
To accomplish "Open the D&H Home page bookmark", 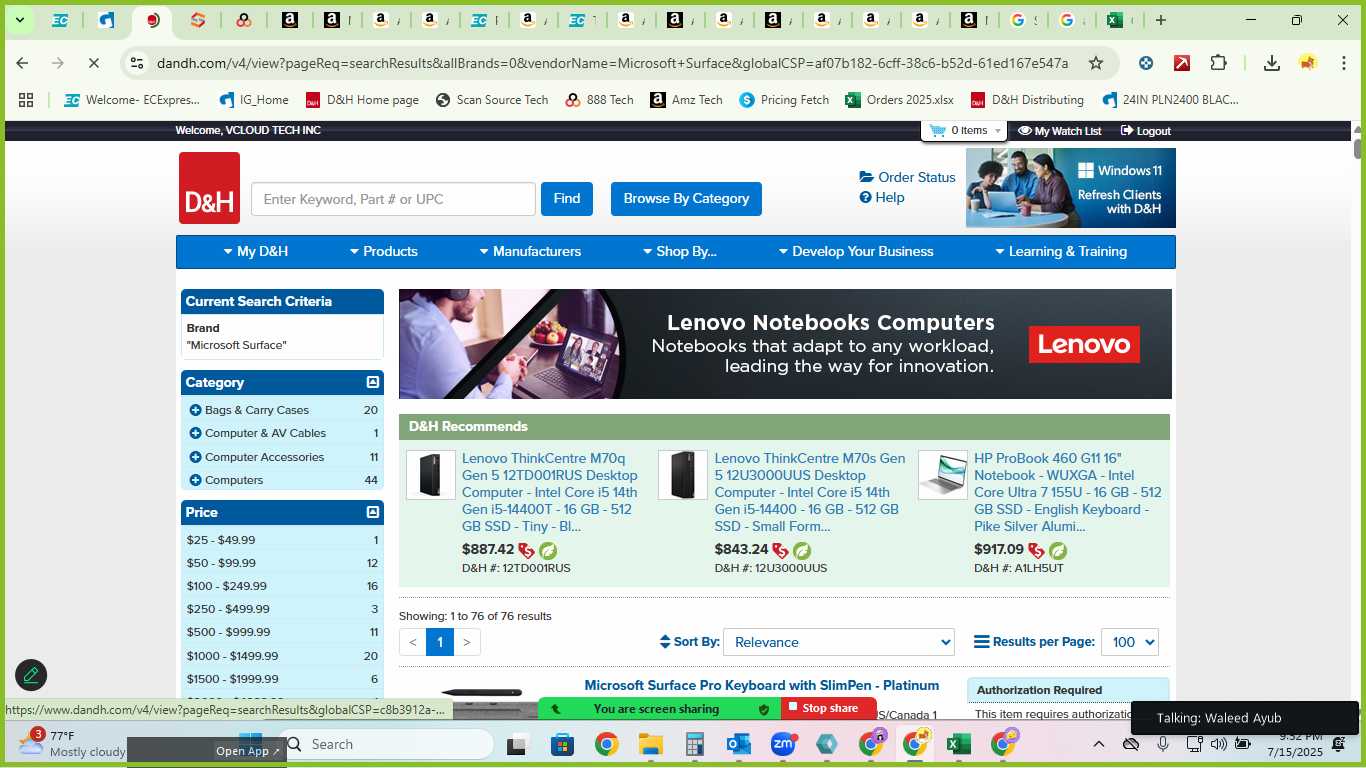I will point(362,100).
